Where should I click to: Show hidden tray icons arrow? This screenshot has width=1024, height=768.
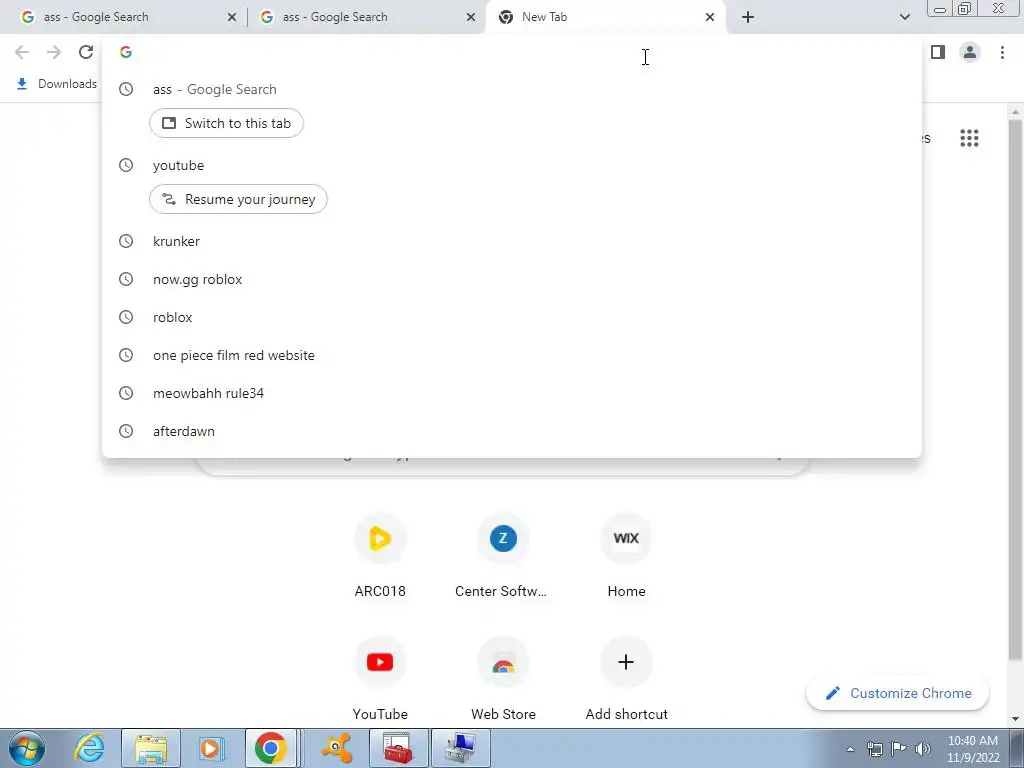tap(850, 749)
